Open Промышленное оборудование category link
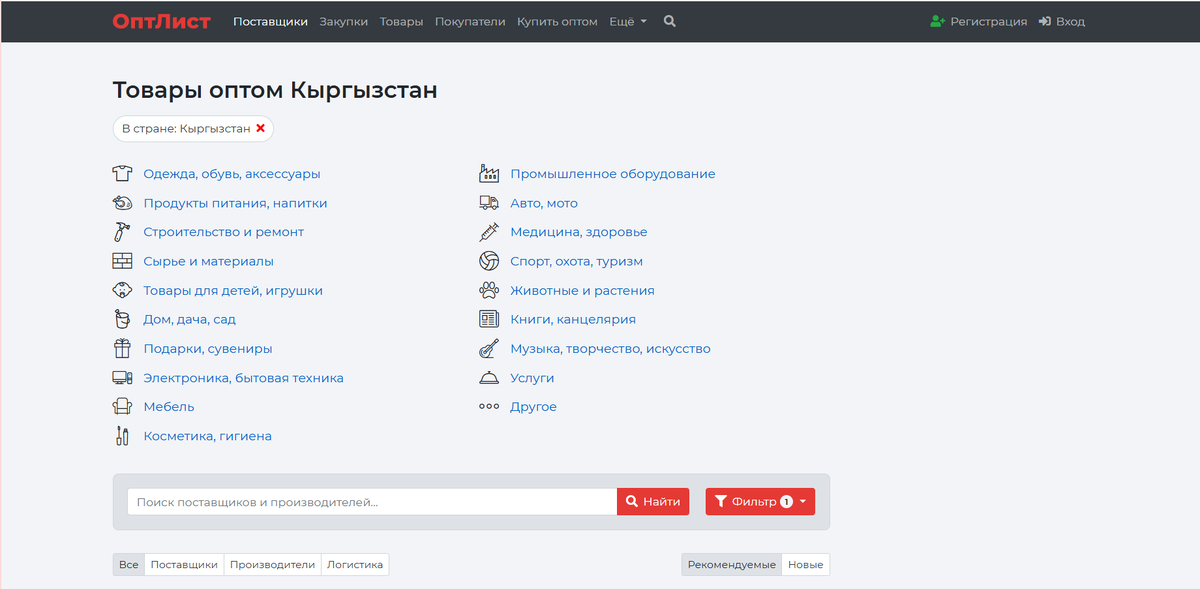Image resolution: width=1200 pixels, height=589 pixels. tap(613, 174)
